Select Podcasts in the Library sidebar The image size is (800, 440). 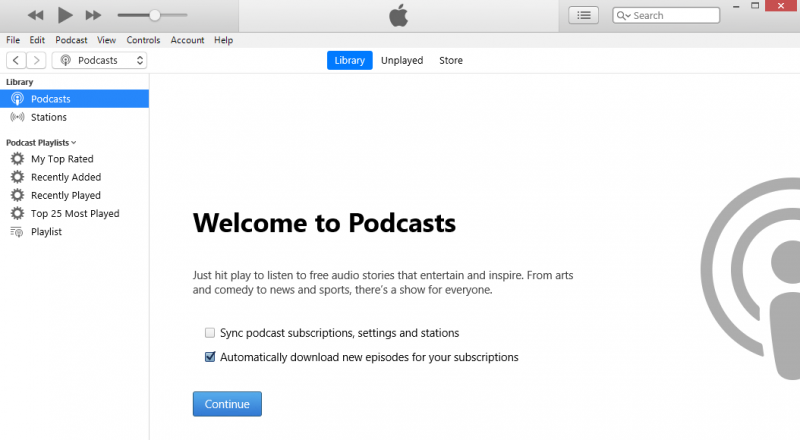coord(74,99)
